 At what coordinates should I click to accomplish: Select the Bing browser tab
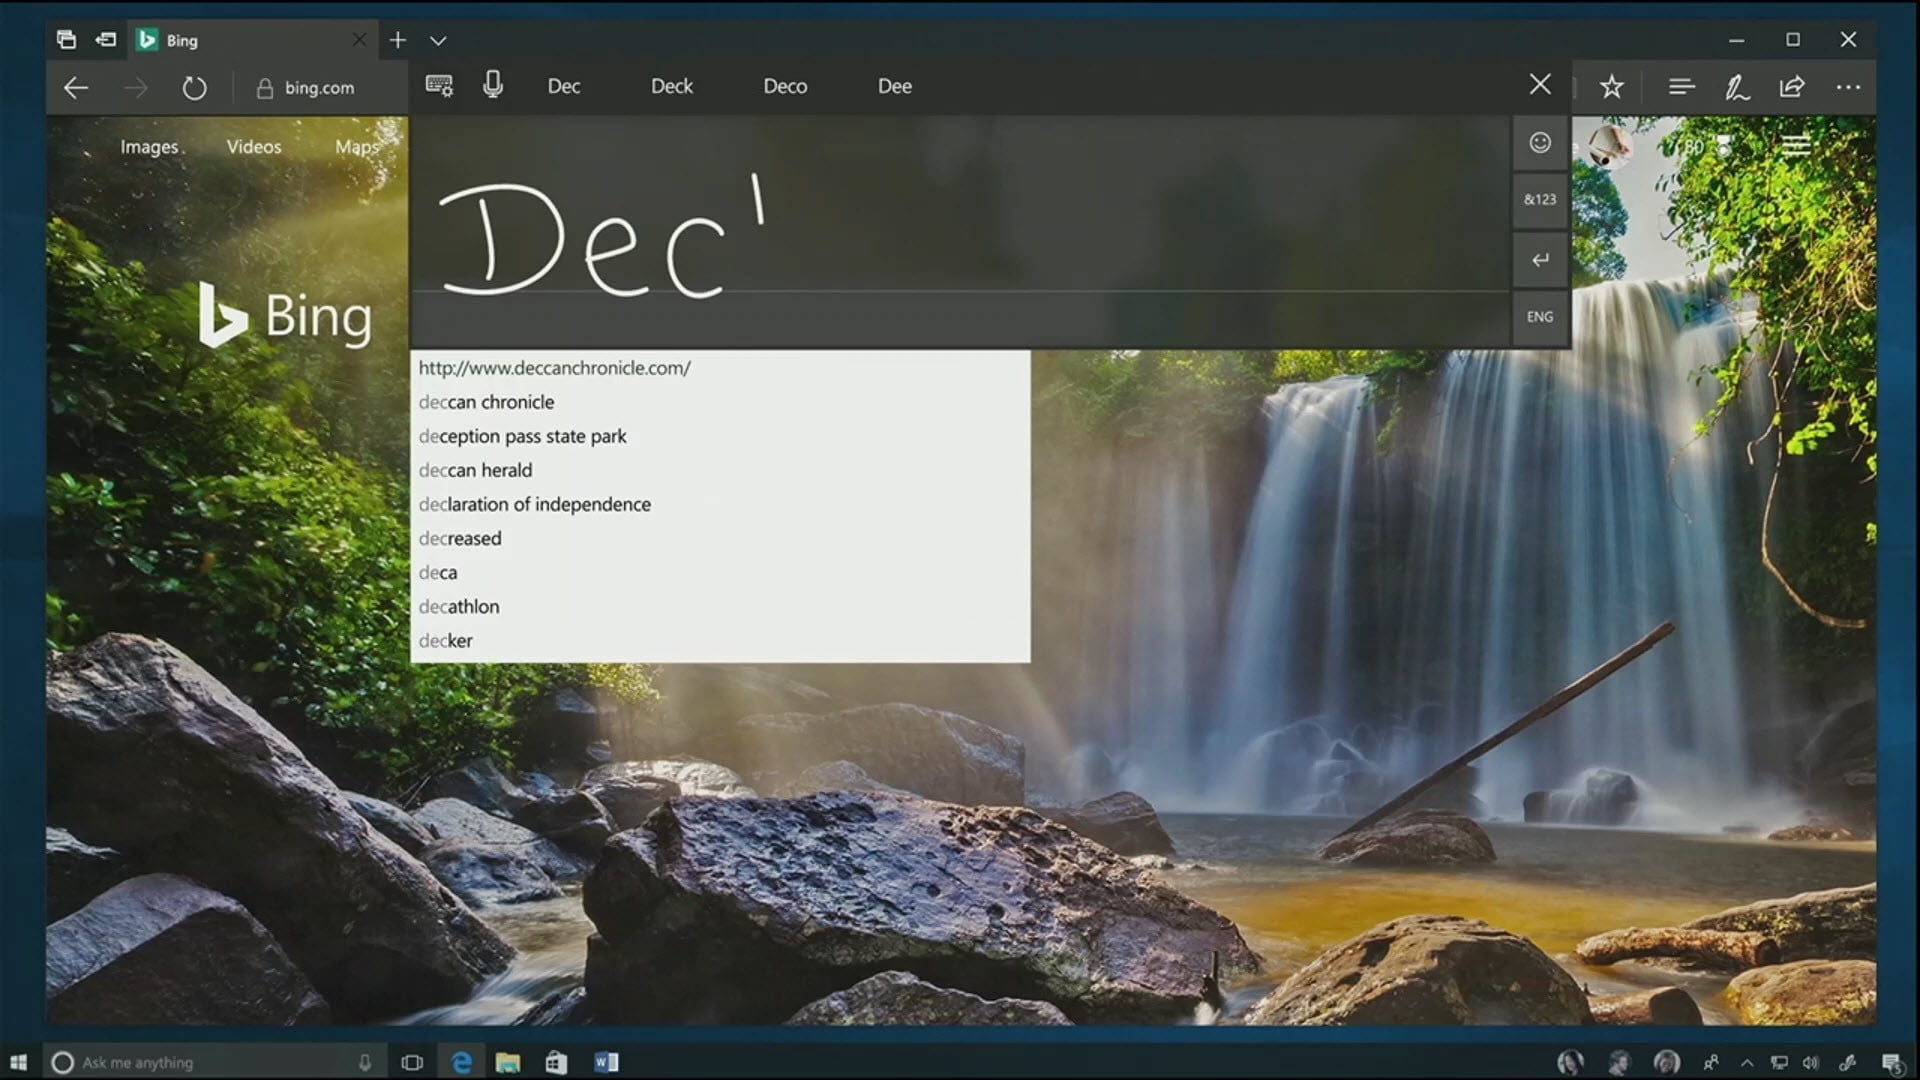click(x=252, y=40)
